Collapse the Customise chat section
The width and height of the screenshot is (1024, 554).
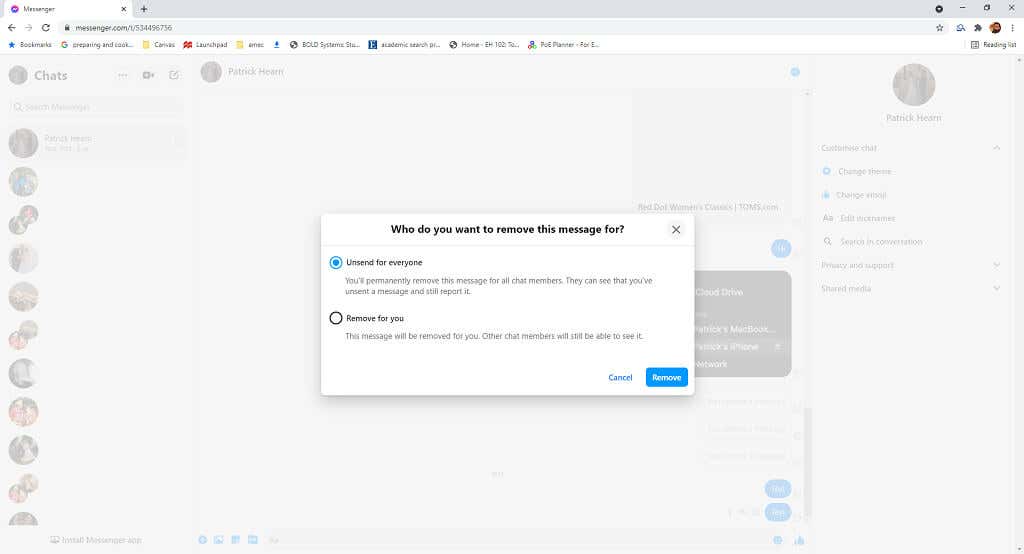[x=996, y=148]
